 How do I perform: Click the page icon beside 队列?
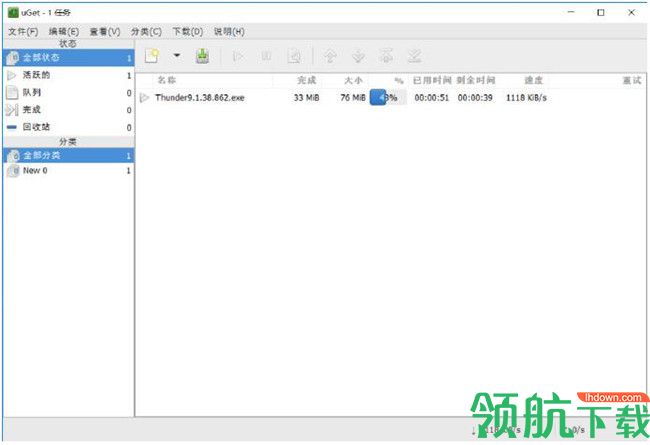click(12, 92)
